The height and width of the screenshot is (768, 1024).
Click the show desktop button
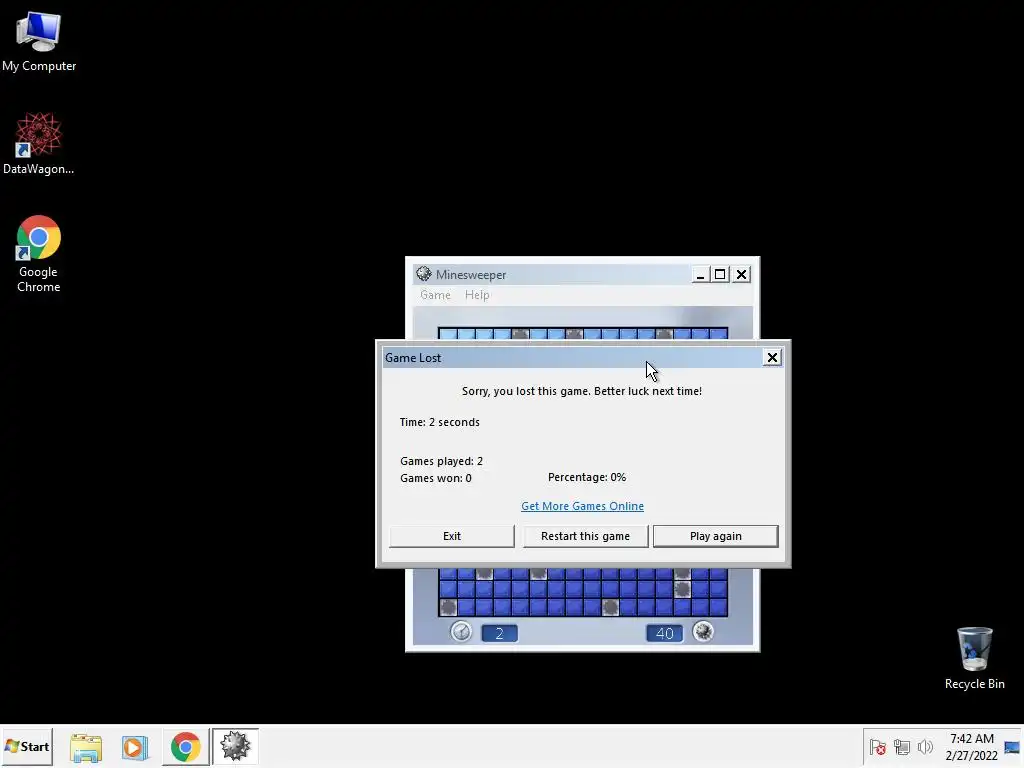(x=1012, y=747)
